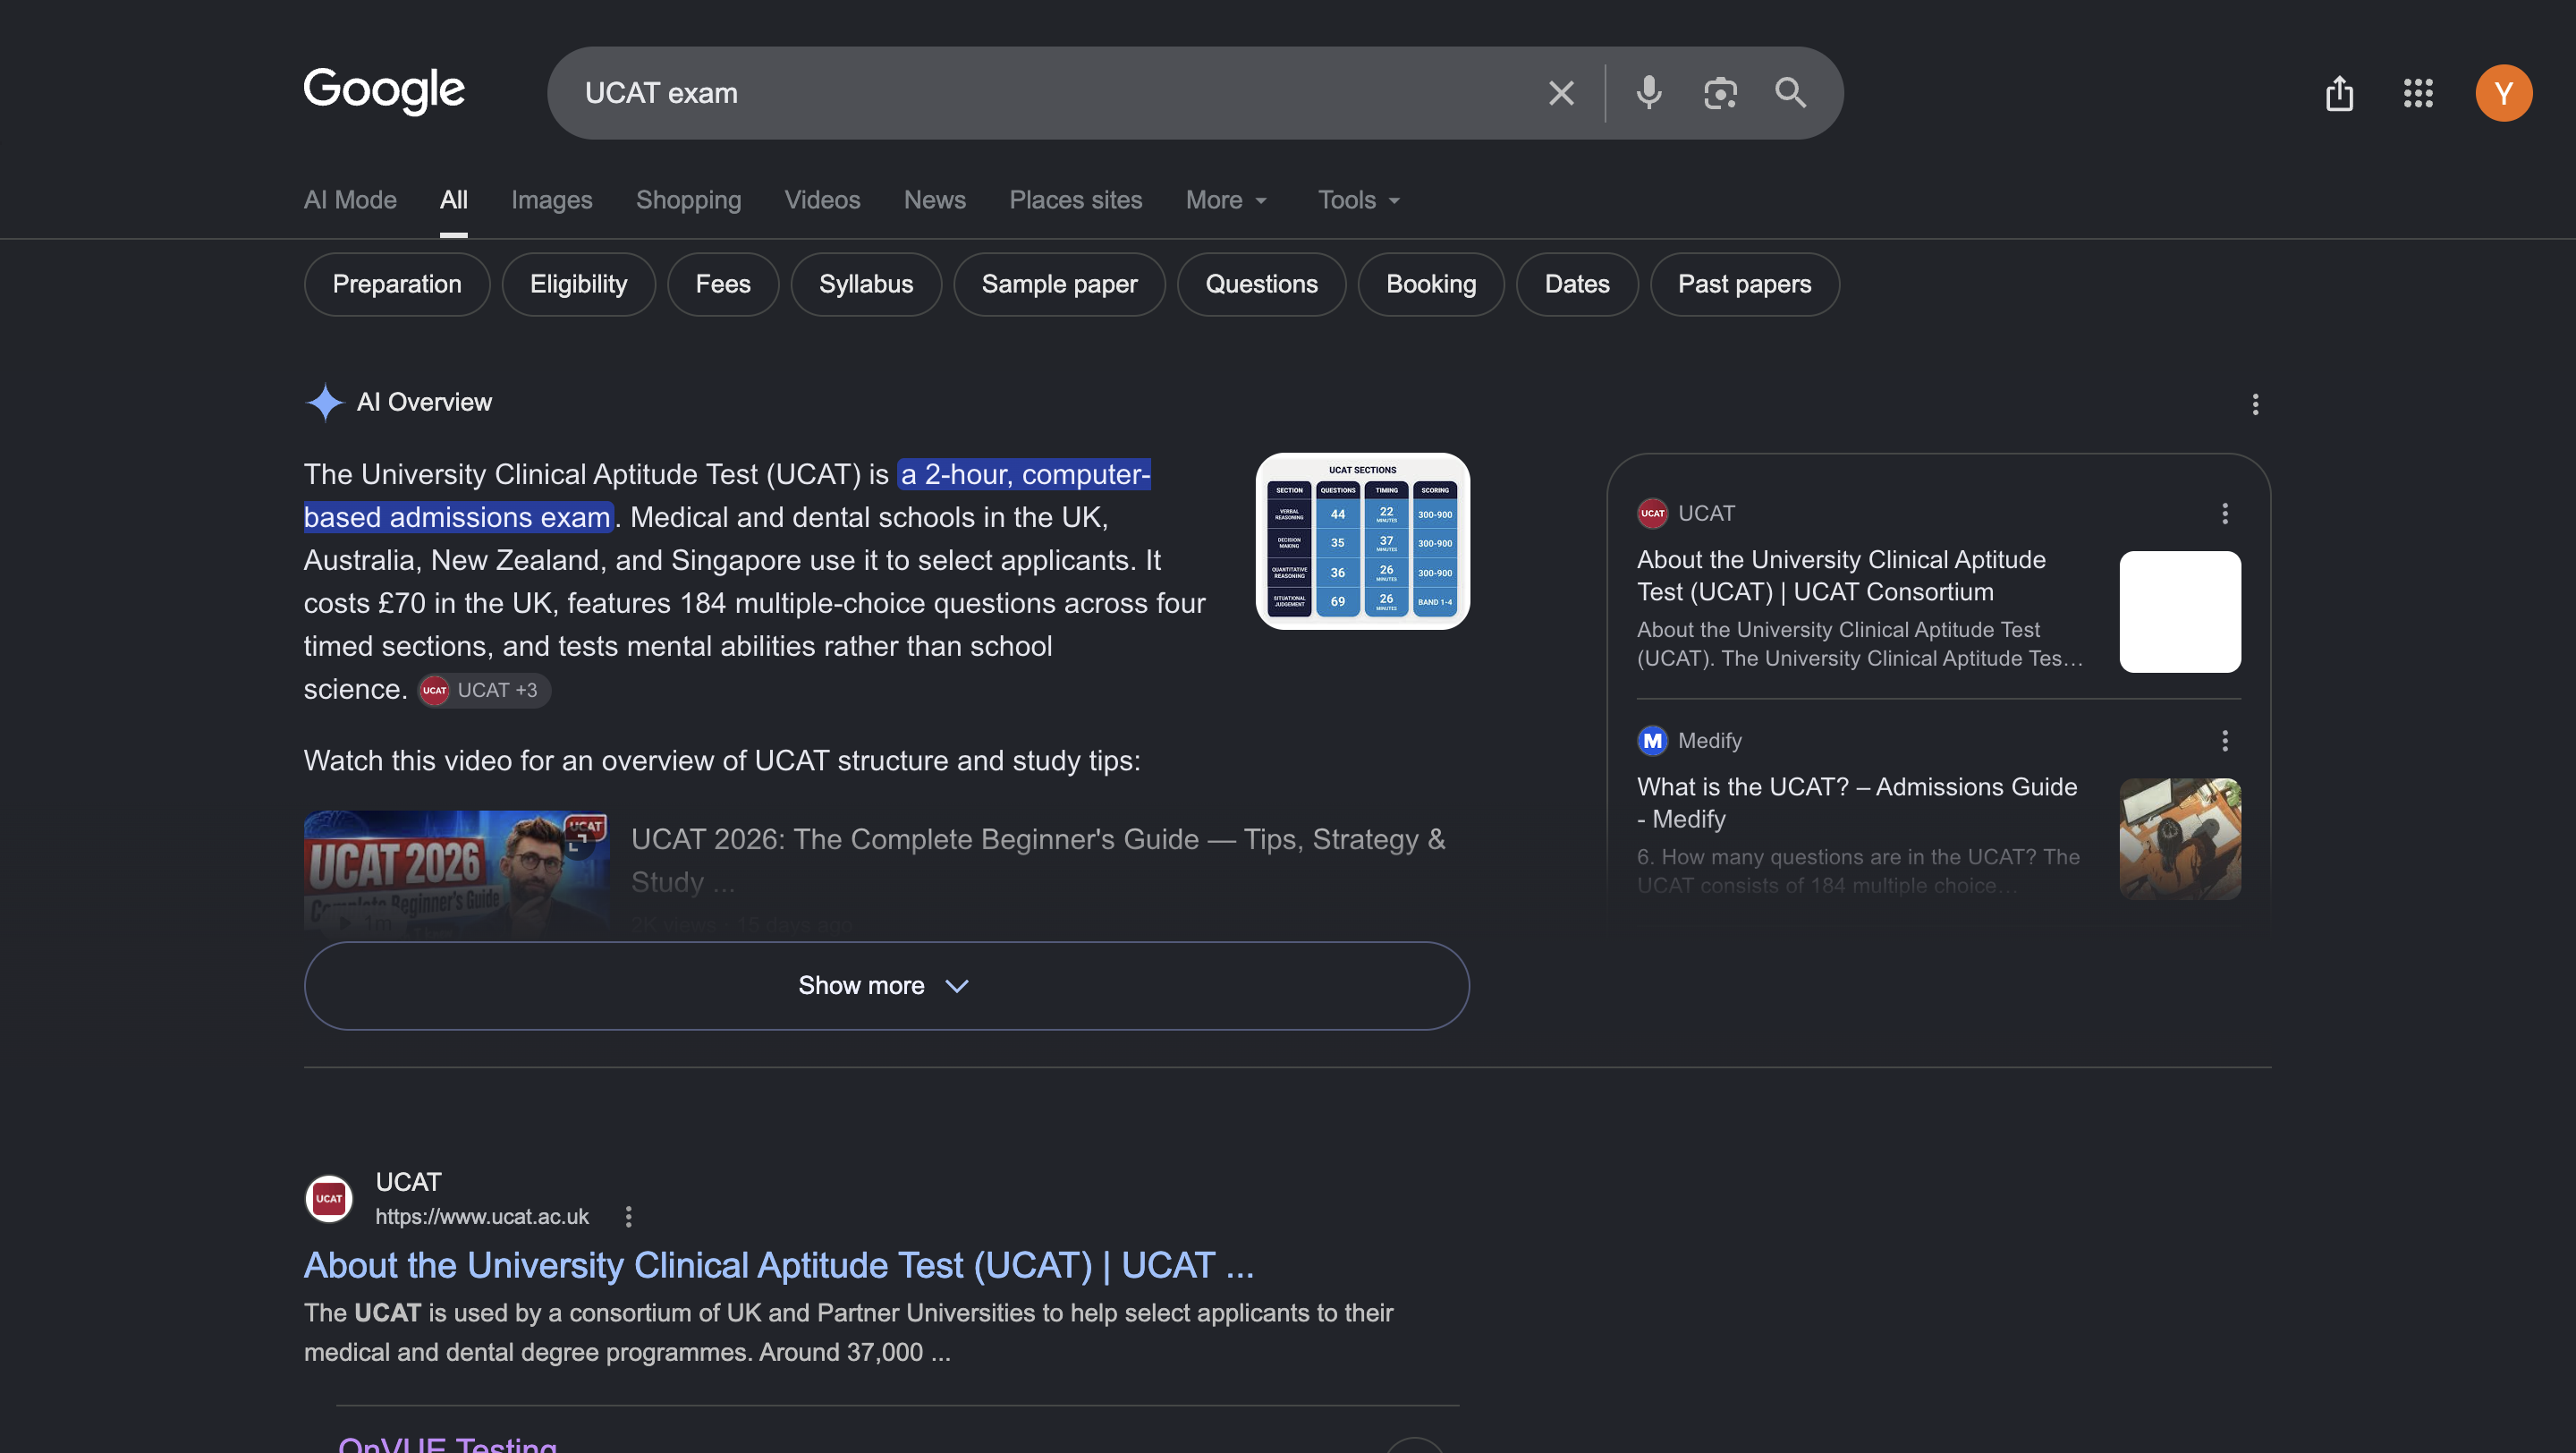Click the UCAT +3 sources chip
This screenshot has width=2576, height=1453.
[x=484, y=690]
